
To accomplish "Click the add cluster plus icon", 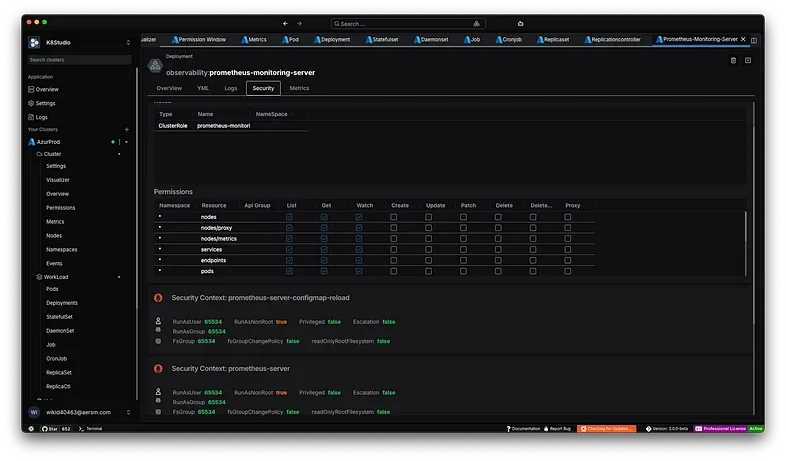I will pos(126,130).
